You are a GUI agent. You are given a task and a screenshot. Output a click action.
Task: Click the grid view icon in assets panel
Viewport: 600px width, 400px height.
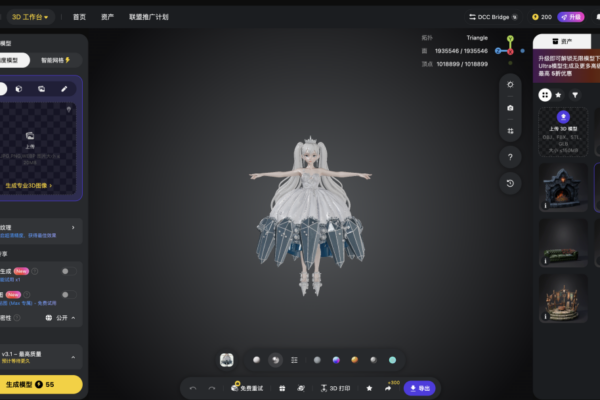[545, 95]
